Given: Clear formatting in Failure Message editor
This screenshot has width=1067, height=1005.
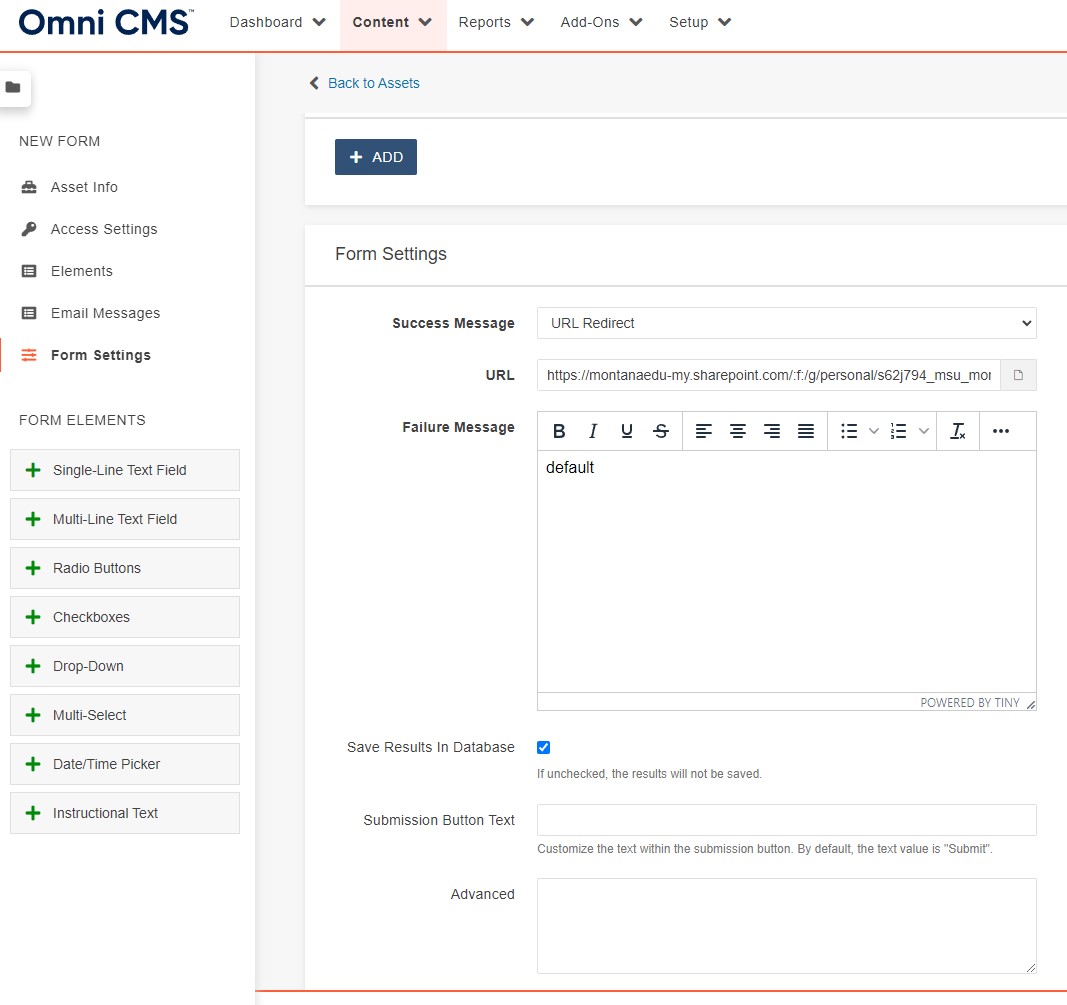Looking at the screenshot, I should click(958, 431).
